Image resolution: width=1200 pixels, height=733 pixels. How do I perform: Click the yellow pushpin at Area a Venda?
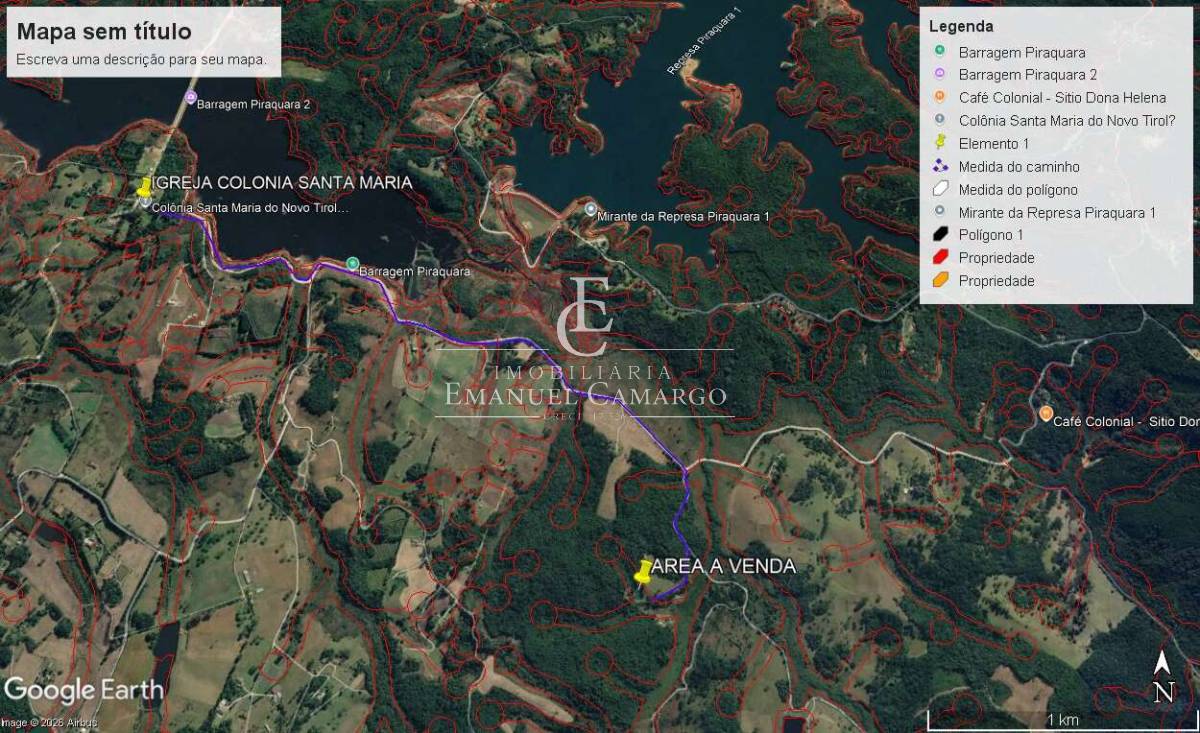tap(643, 571)
